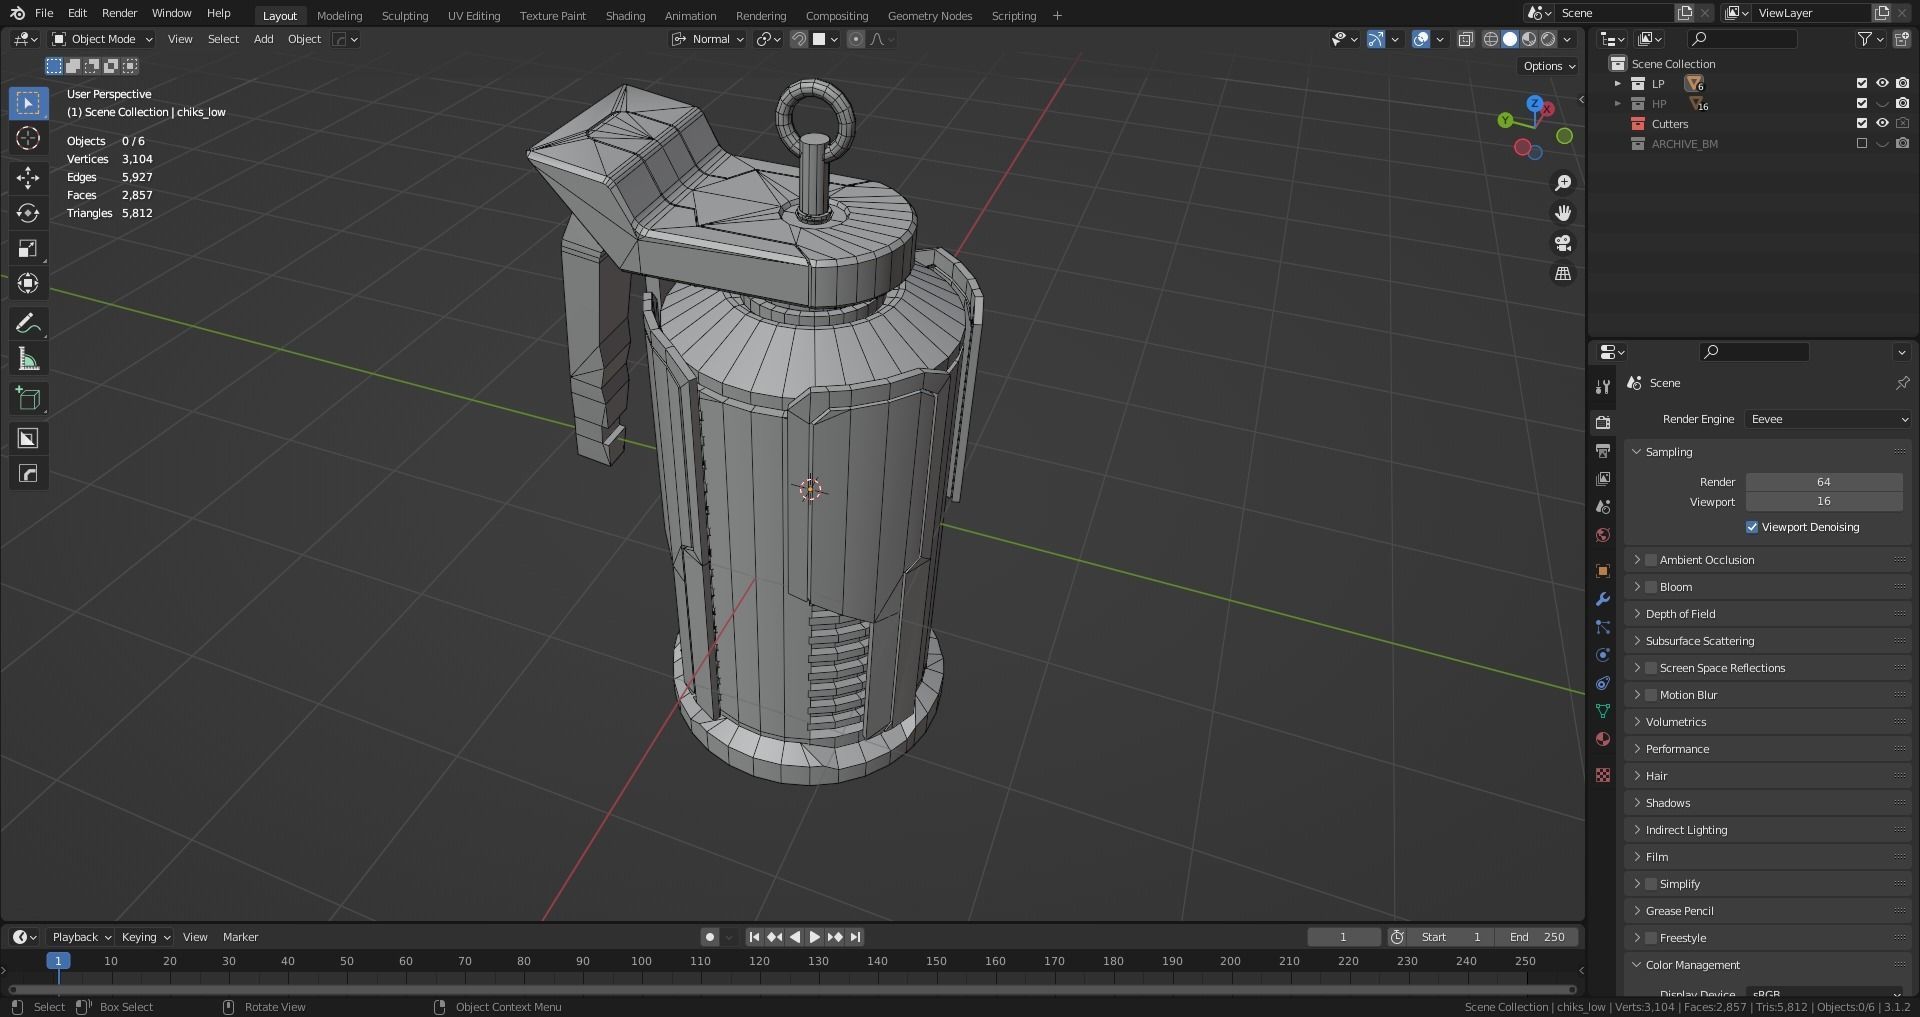Viewport: 1920px width, 1017px height.
Task: Hide LP collection with eye icon
Action: coord(1882,84)
